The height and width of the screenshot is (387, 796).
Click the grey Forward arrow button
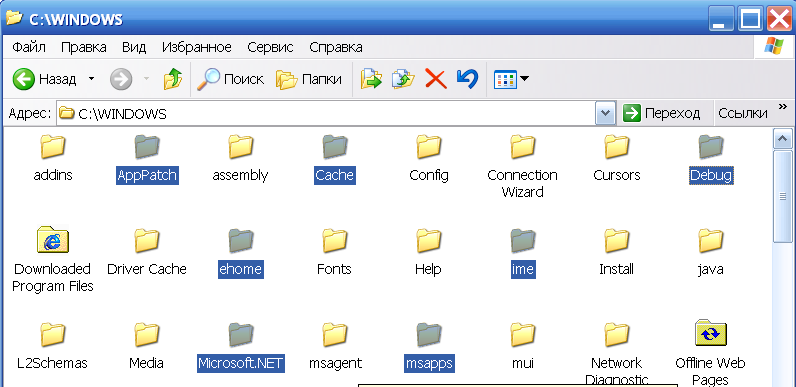tap(121, 79)
